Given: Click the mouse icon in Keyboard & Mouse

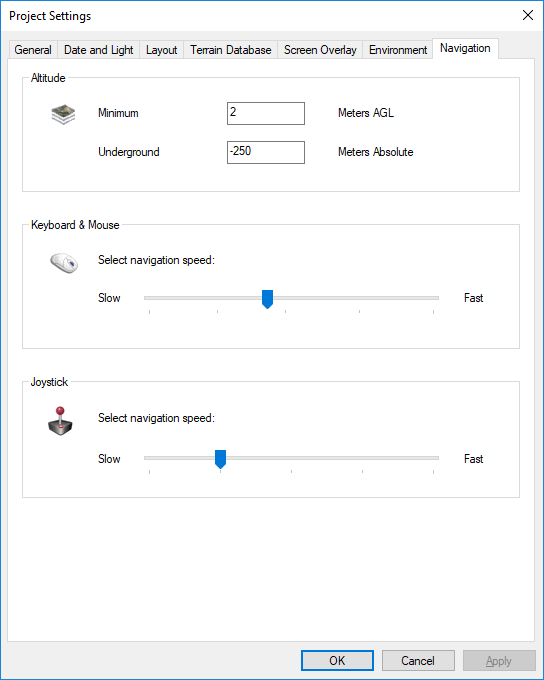Looking at the screenshot, I should point(64,263).
